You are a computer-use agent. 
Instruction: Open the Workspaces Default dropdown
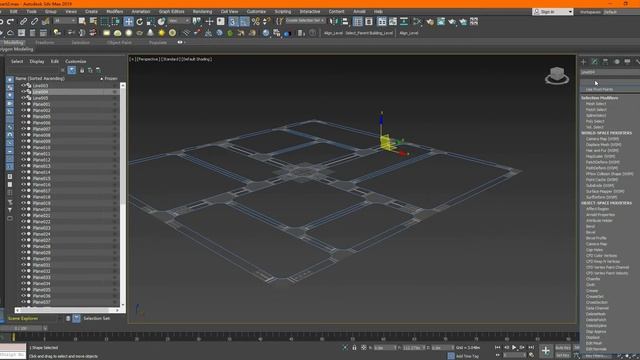pos(620,12)
